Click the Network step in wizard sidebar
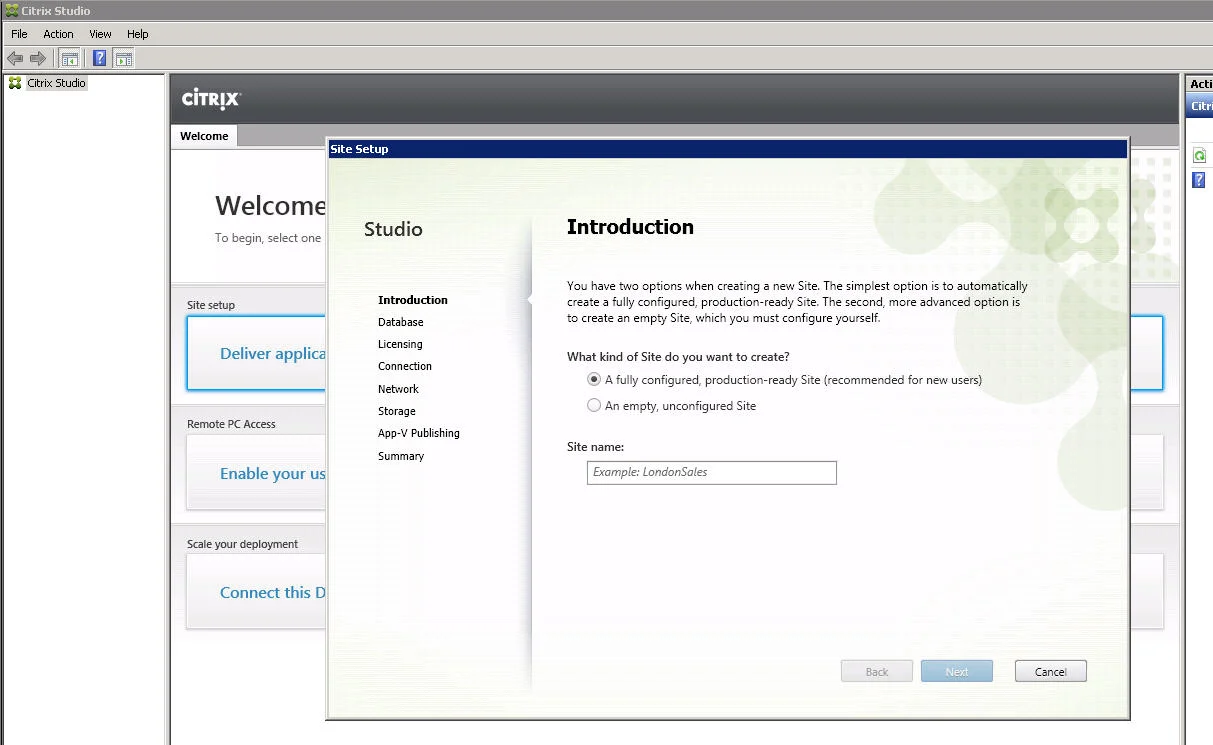The height and width of the screenshot is (745, 1213). point(398,389)
